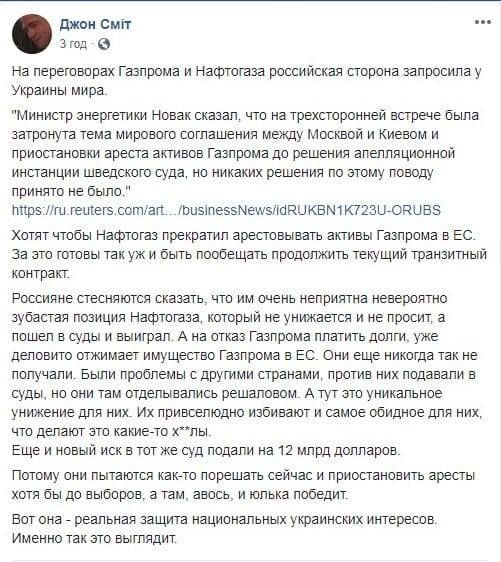Click the line ending 'и юлька победит.'
This screenshot has width=501, height=562.
(180, 495)
